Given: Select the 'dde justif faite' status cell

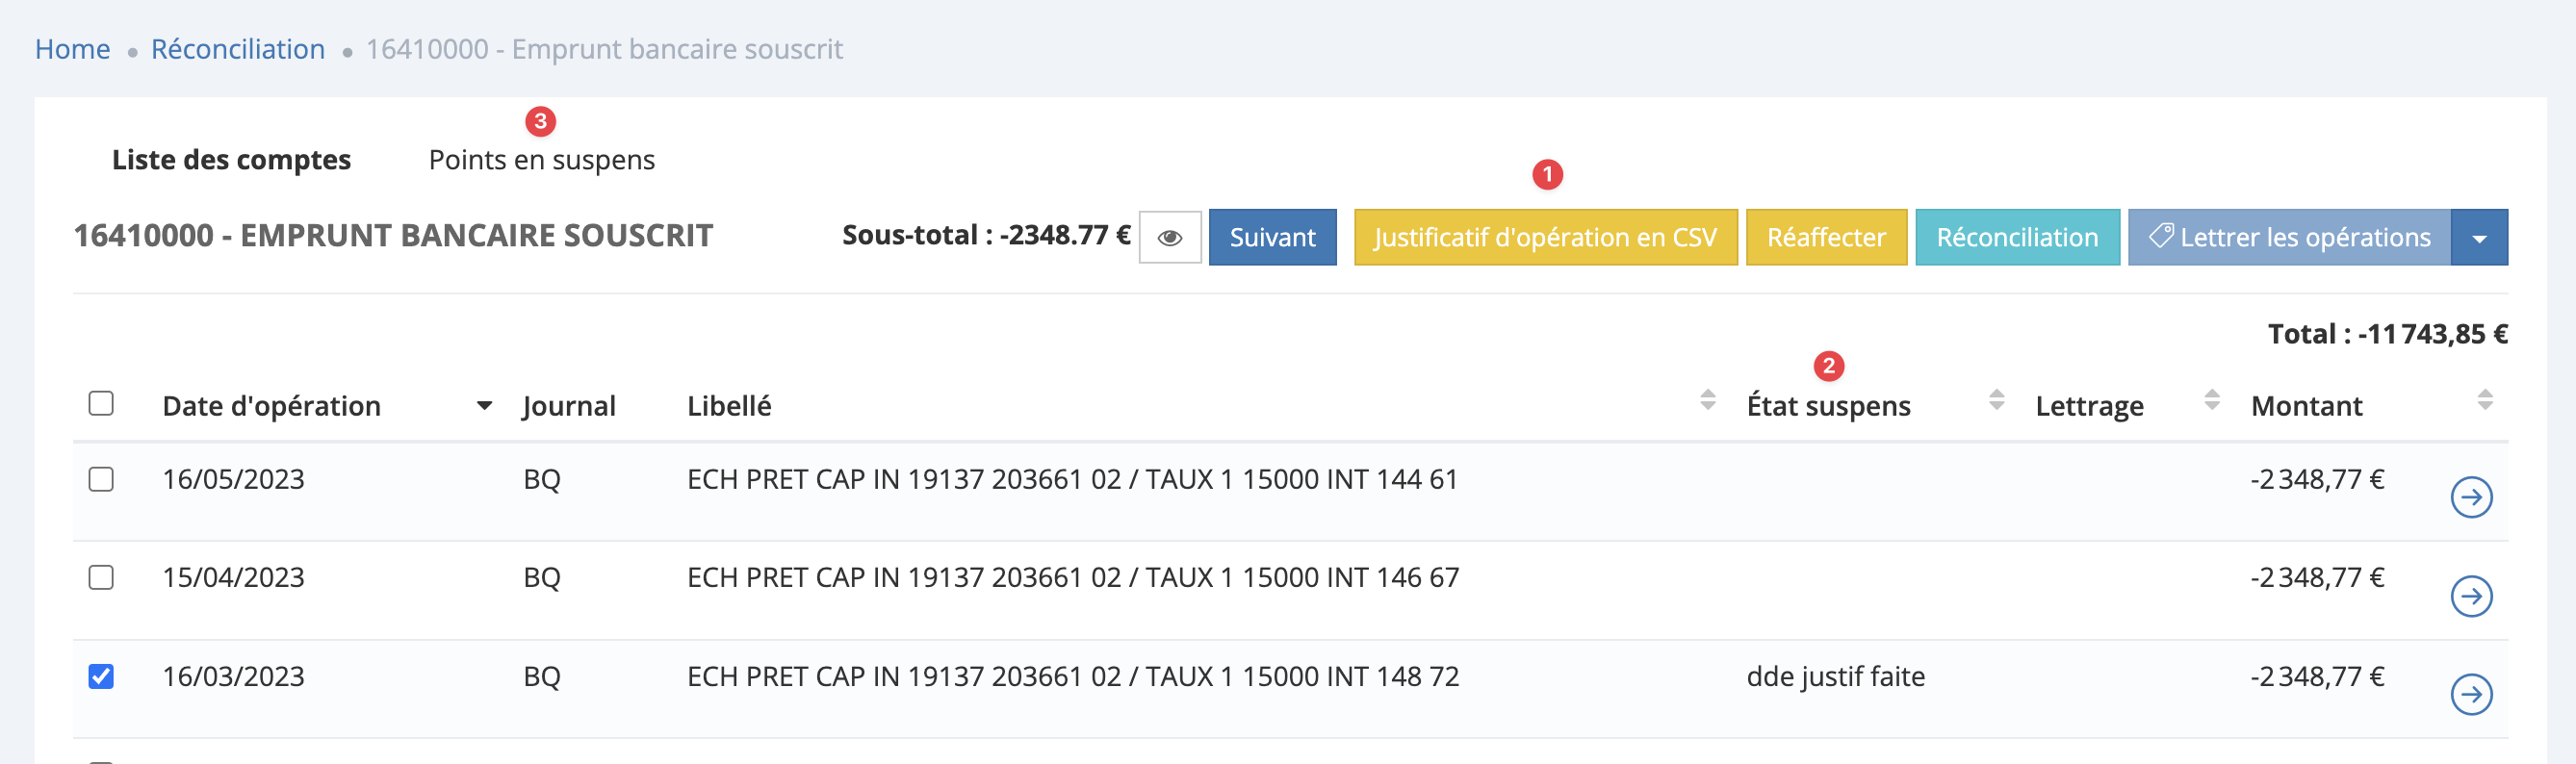Looking at the screenshot, I should click(x=1835, y=677).
